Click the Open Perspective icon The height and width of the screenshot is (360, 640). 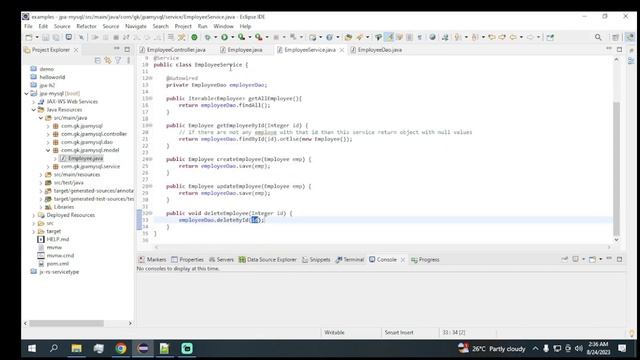coord(615,37)
